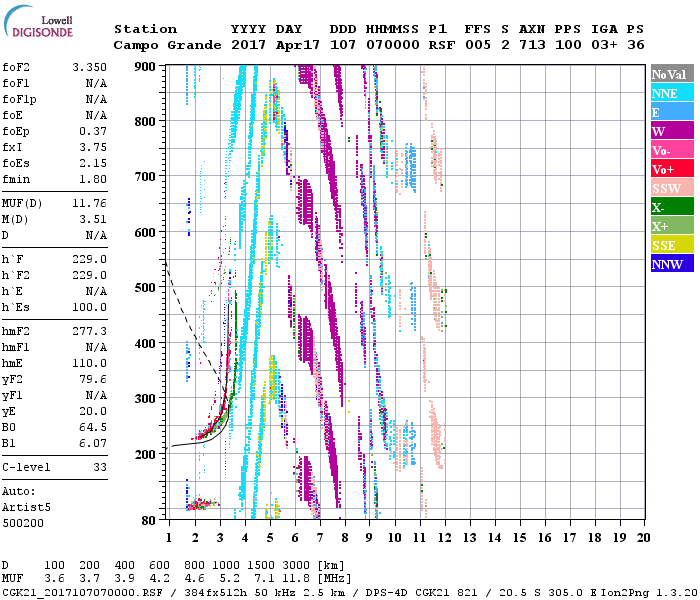Click the D distance 1500 entry
Screen dimensions: 700x600
pos(261,566)
